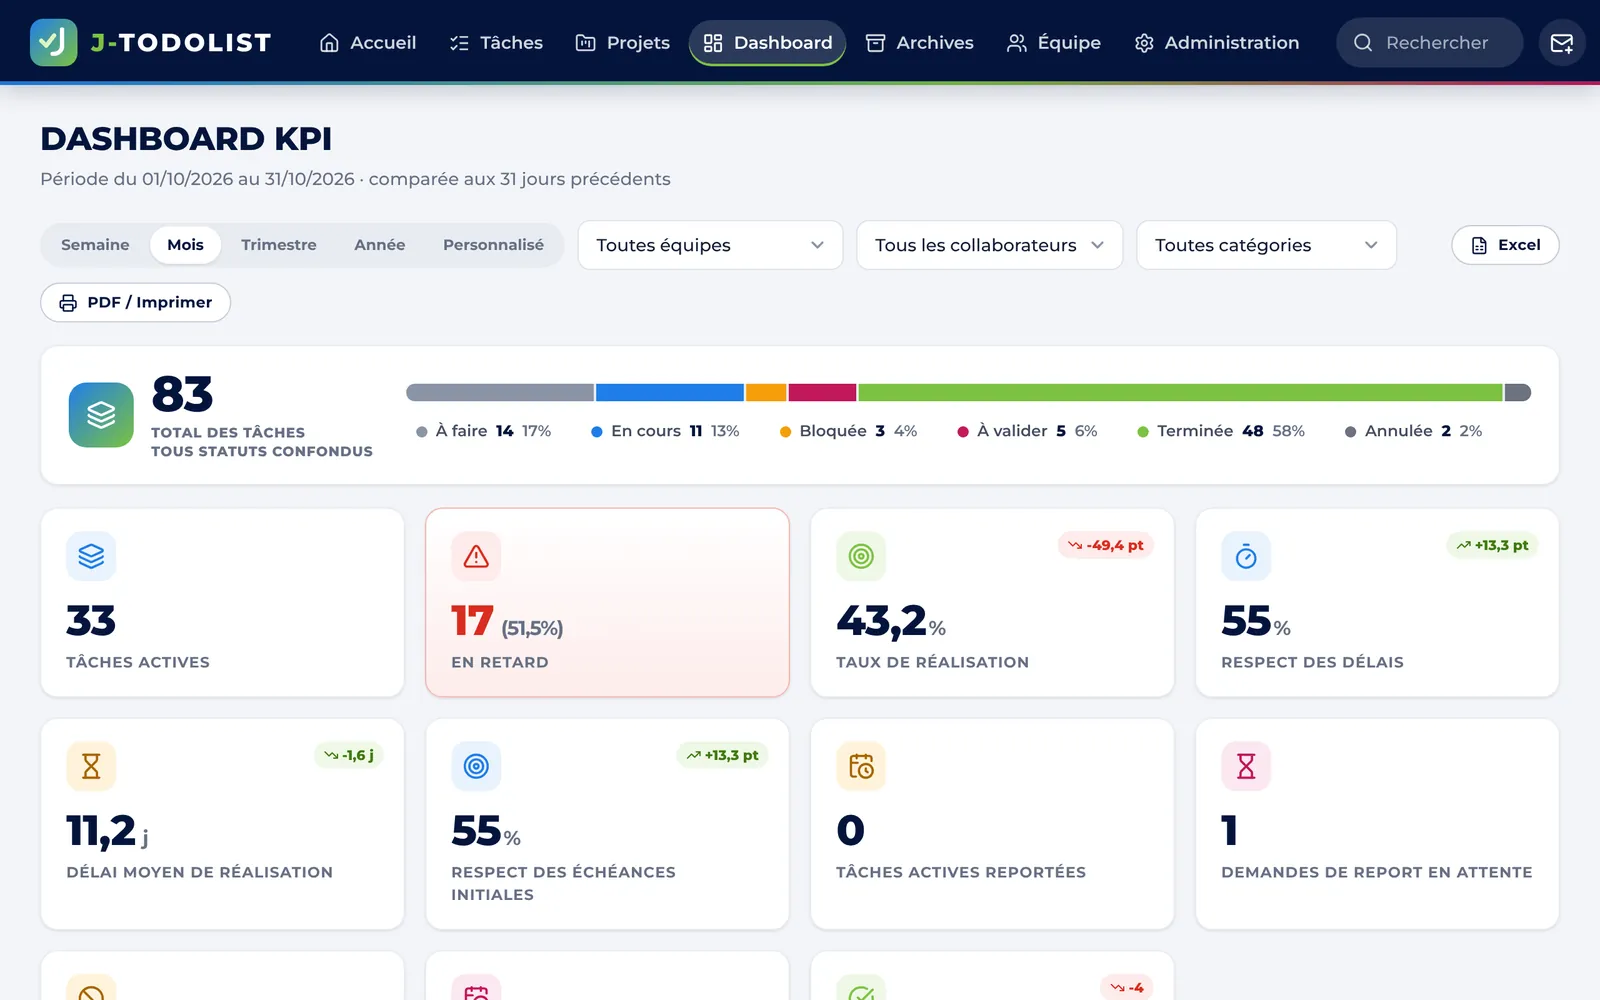
Task: Click the archive box icon beside Archives
Action: pyautogui.click(x=875, y=43)
